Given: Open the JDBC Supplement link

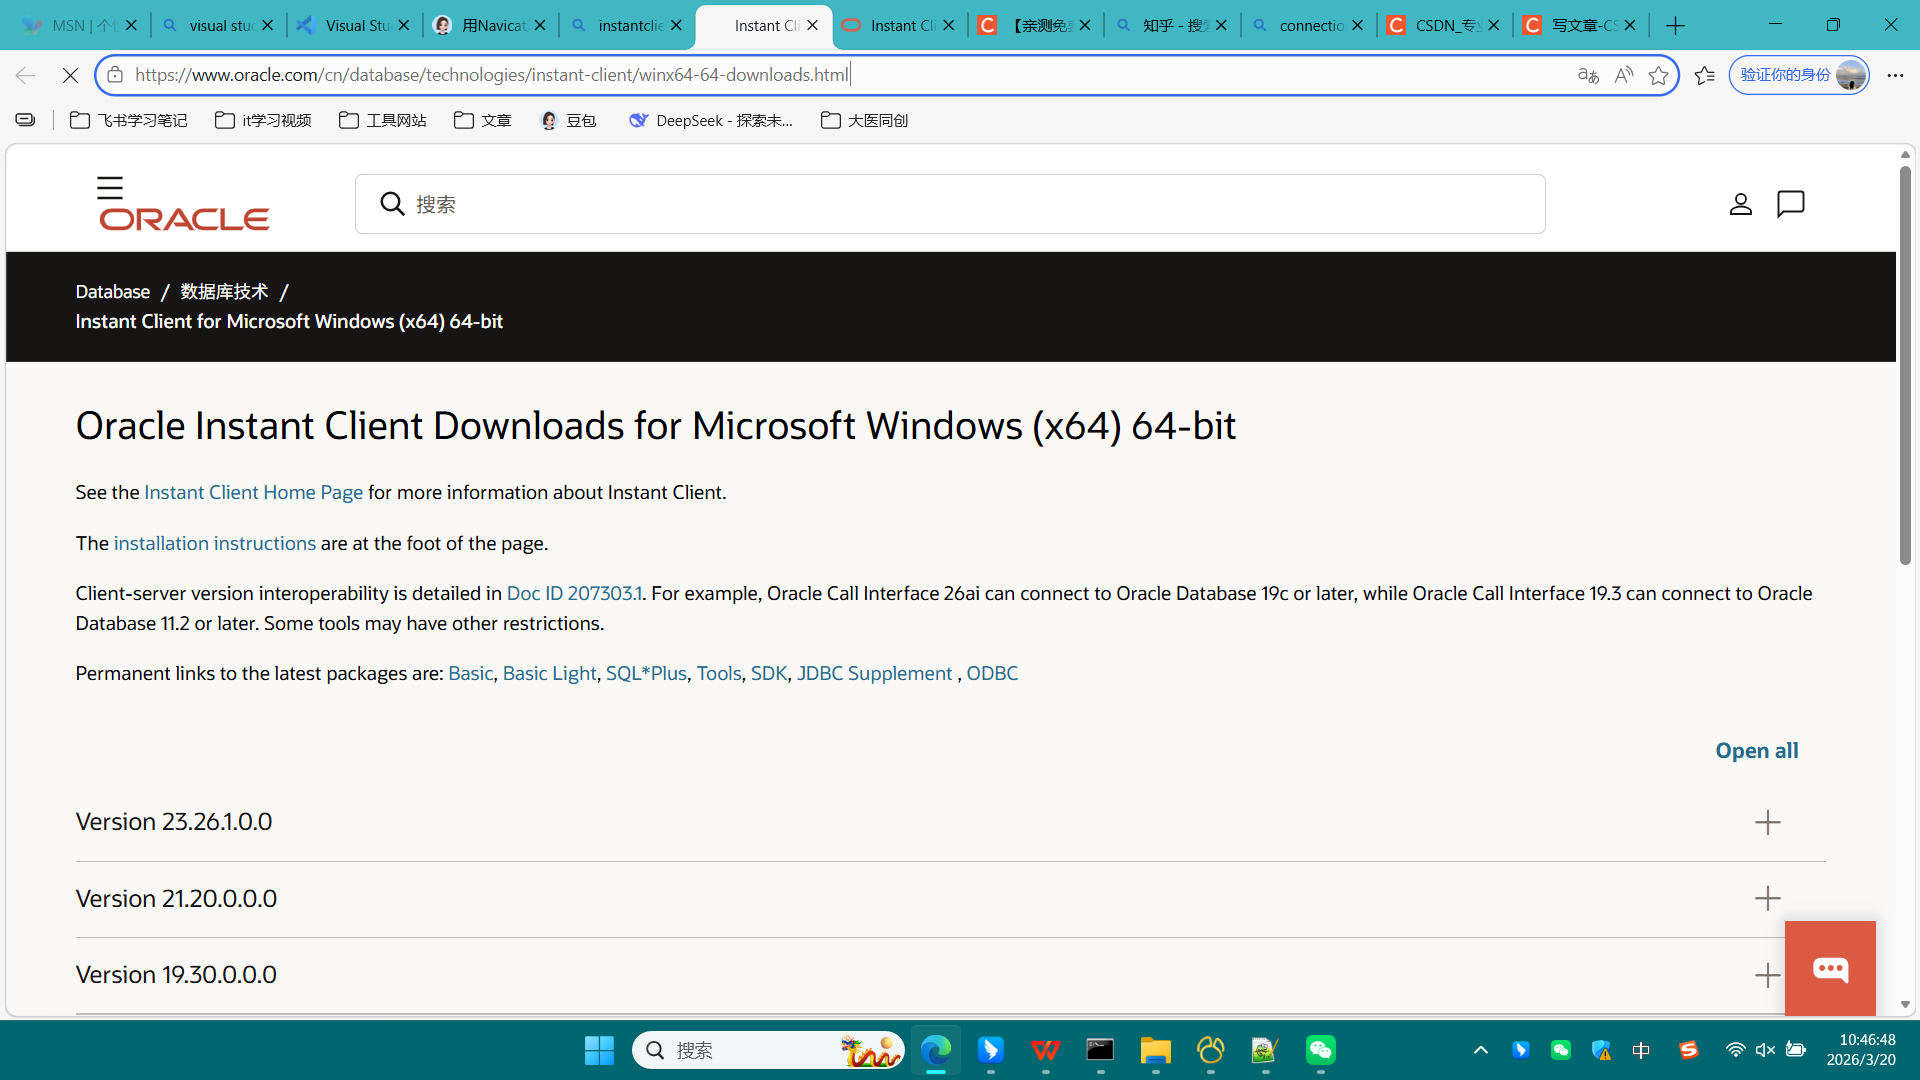Looking at the screenshot, I should [x=874, y=673].
